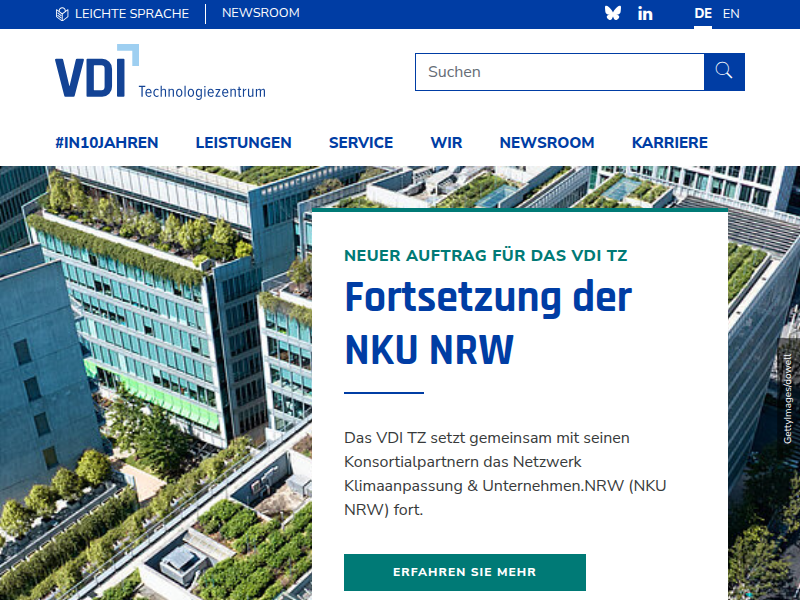Open the NEWSROOM link in top bar
800x600 pixels.
pos(260,14)
